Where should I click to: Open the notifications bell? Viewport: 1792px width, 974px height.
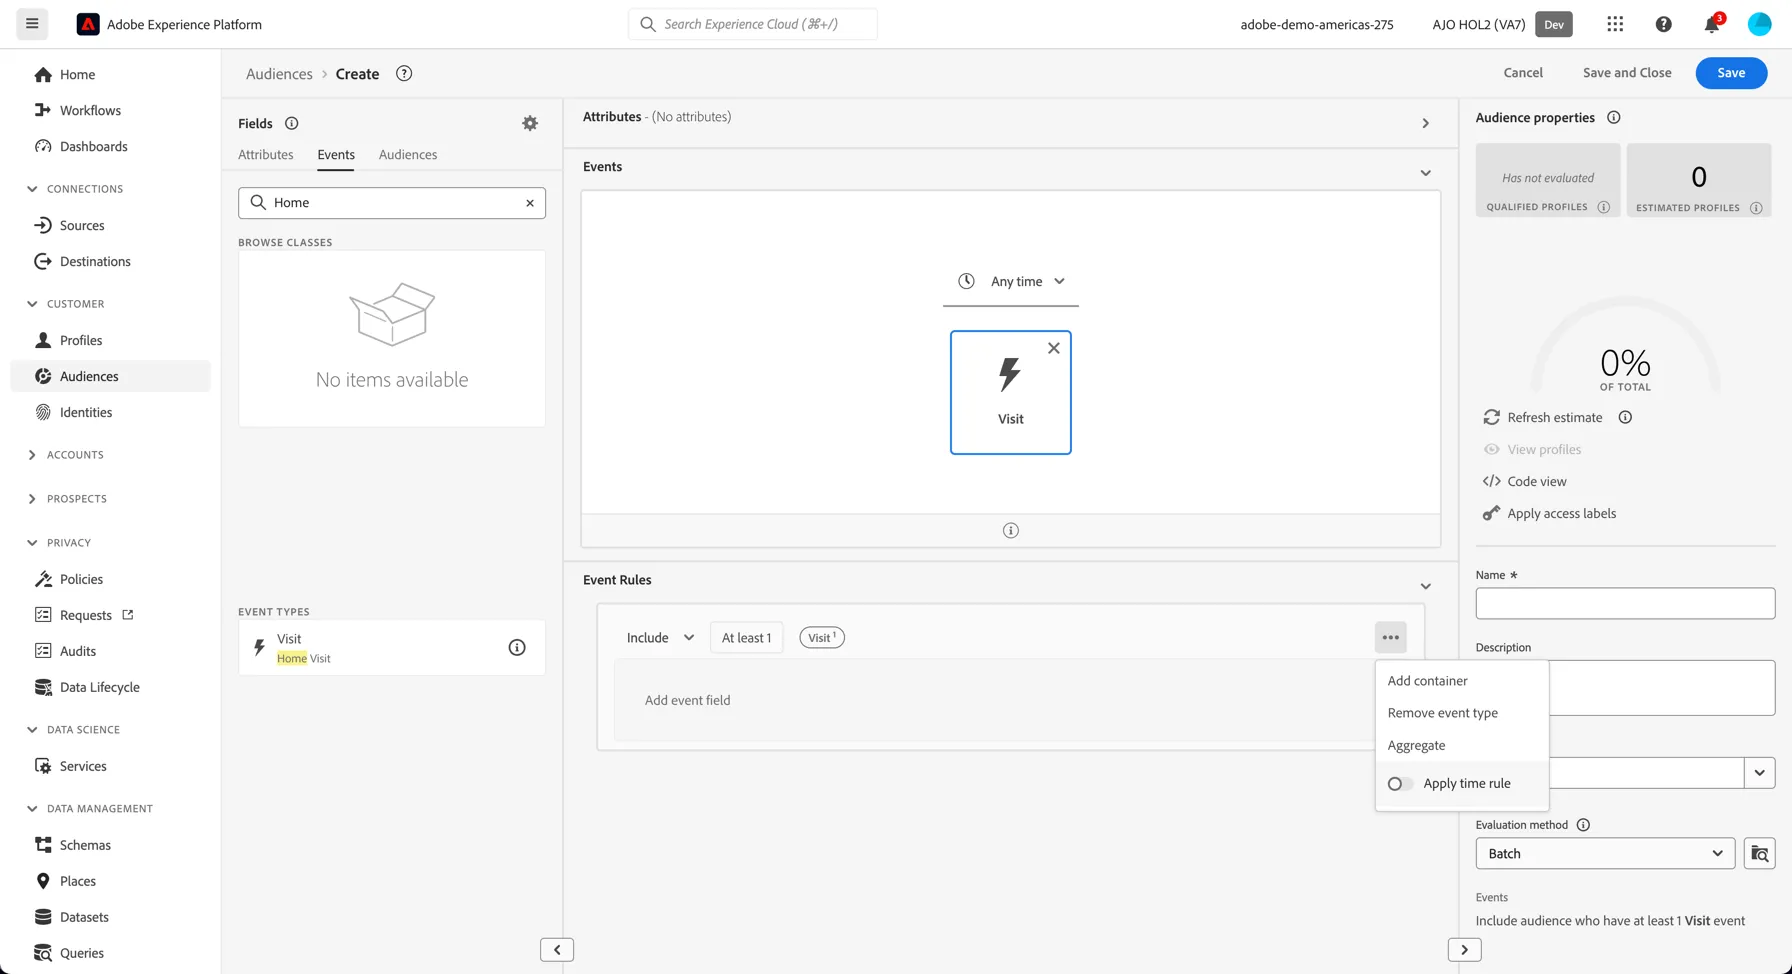(1712, 24)
